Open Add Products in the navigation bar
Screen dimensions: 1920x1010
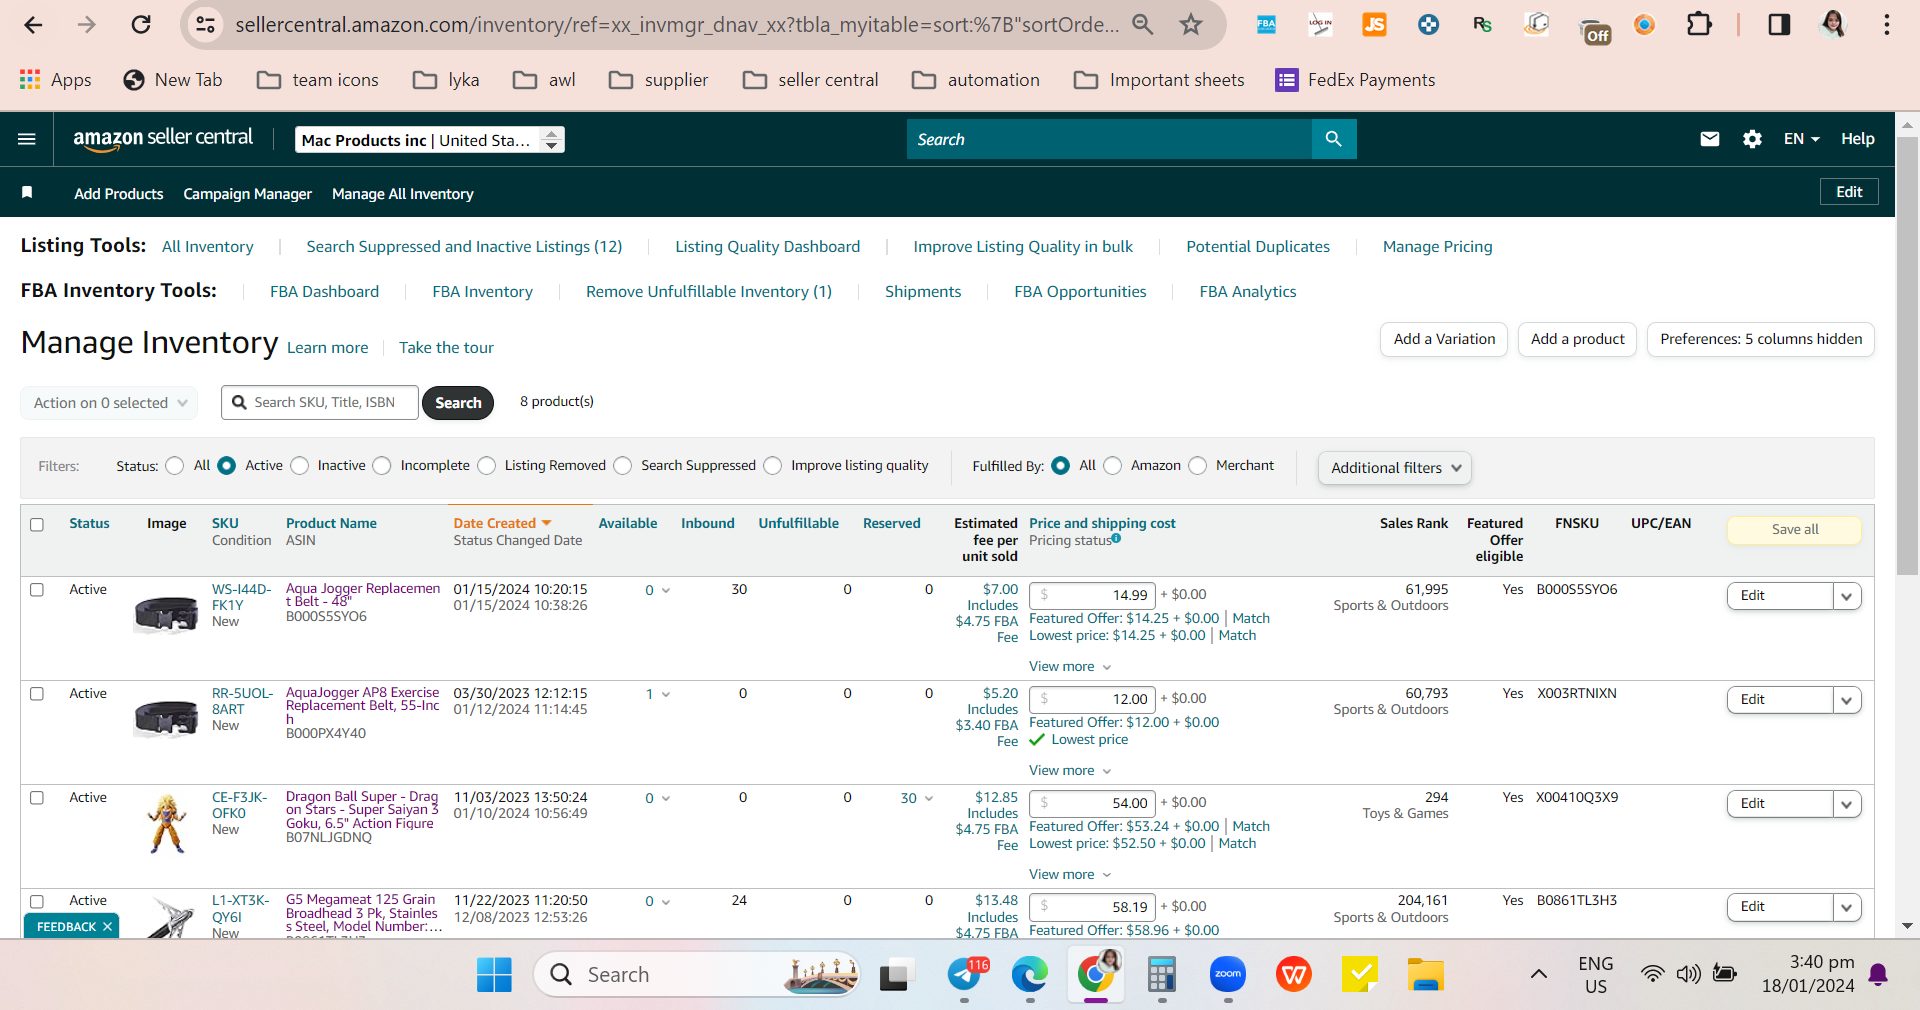point(118,193)
